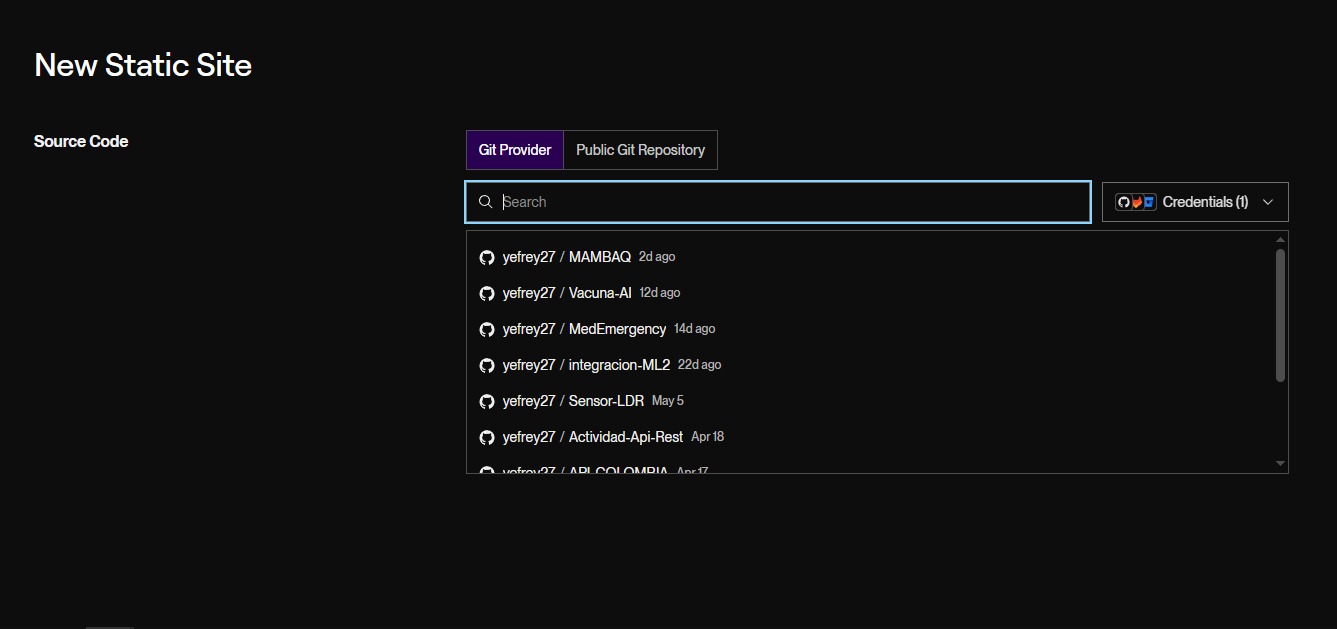Viewport: 1337px width, 629px height.
Task: Click the "14d ago" timestamp on MedEmergency
Action: pyautogui.click(x=695, y=329)
